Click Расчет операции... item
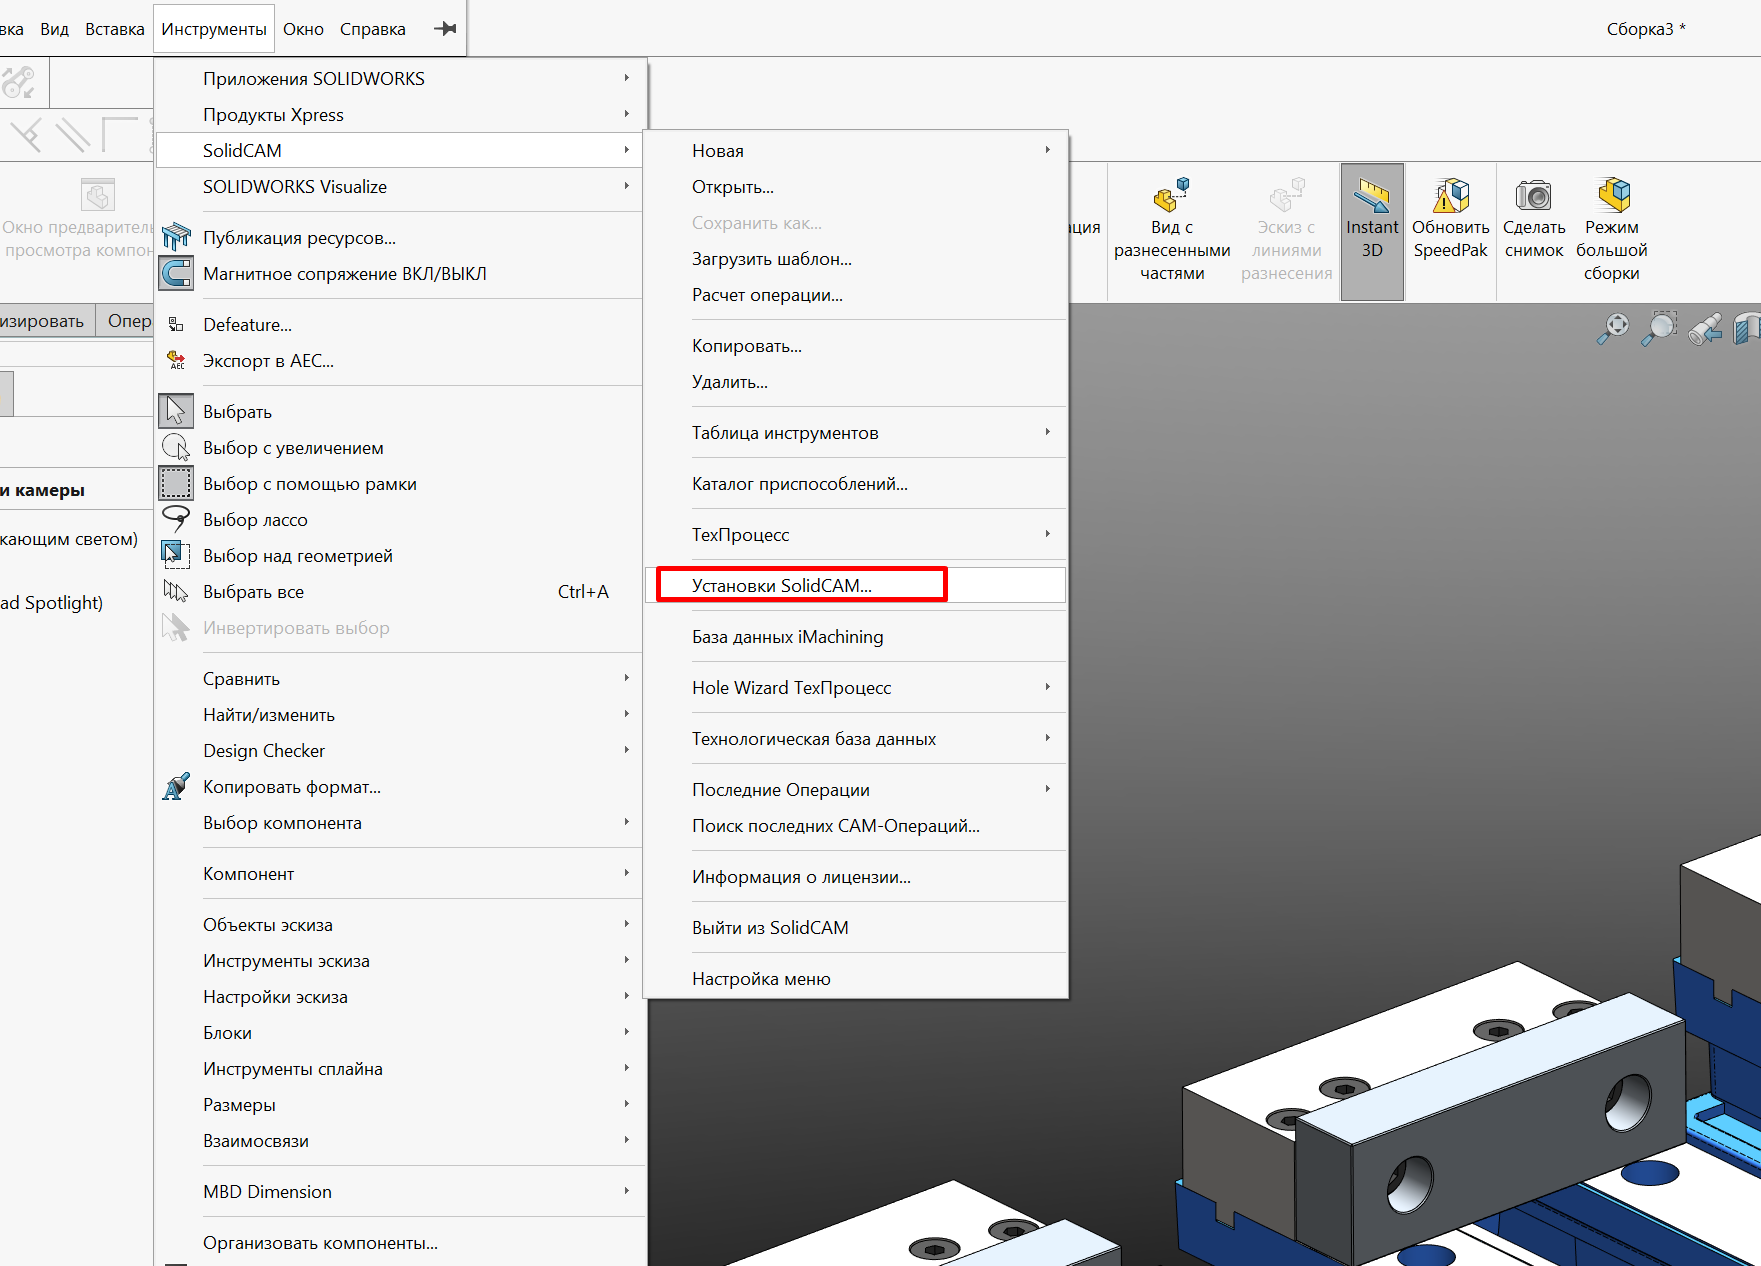The image size is (1761, 1266). point(856,295)
